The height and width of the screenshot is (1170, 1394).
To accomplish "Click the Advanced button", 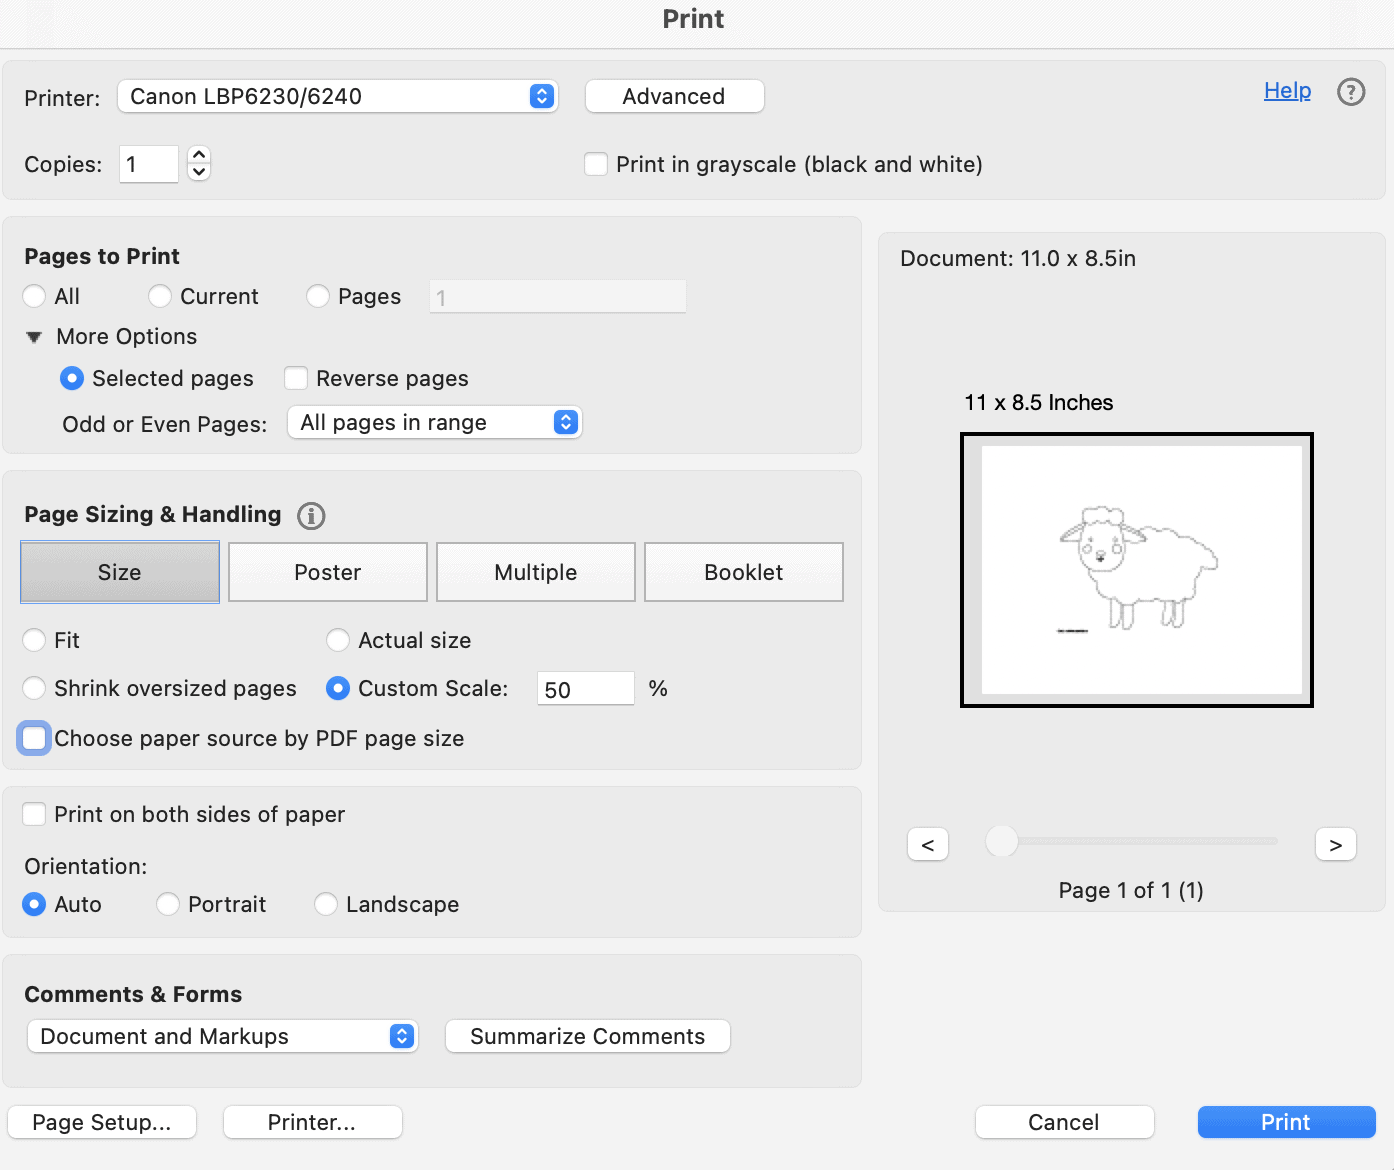I will (674, 97).
